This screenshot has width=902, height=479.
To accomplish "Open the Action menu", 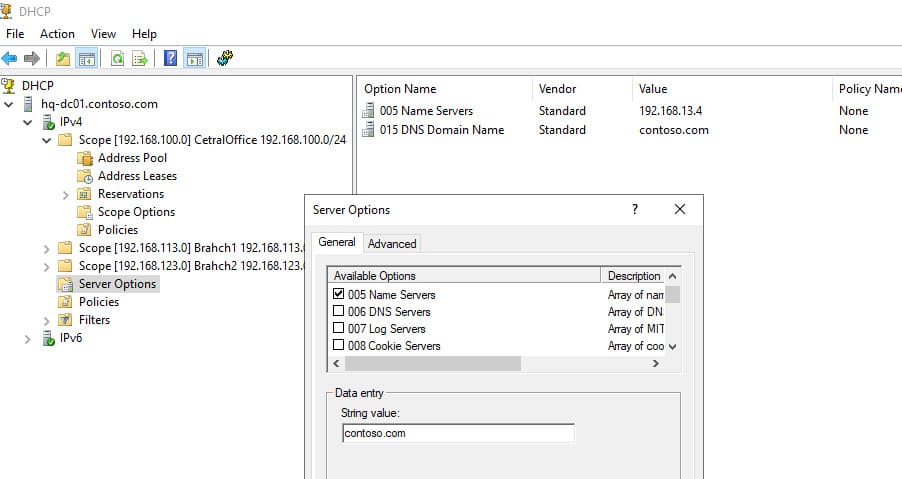I will click(x=57, y=34).
